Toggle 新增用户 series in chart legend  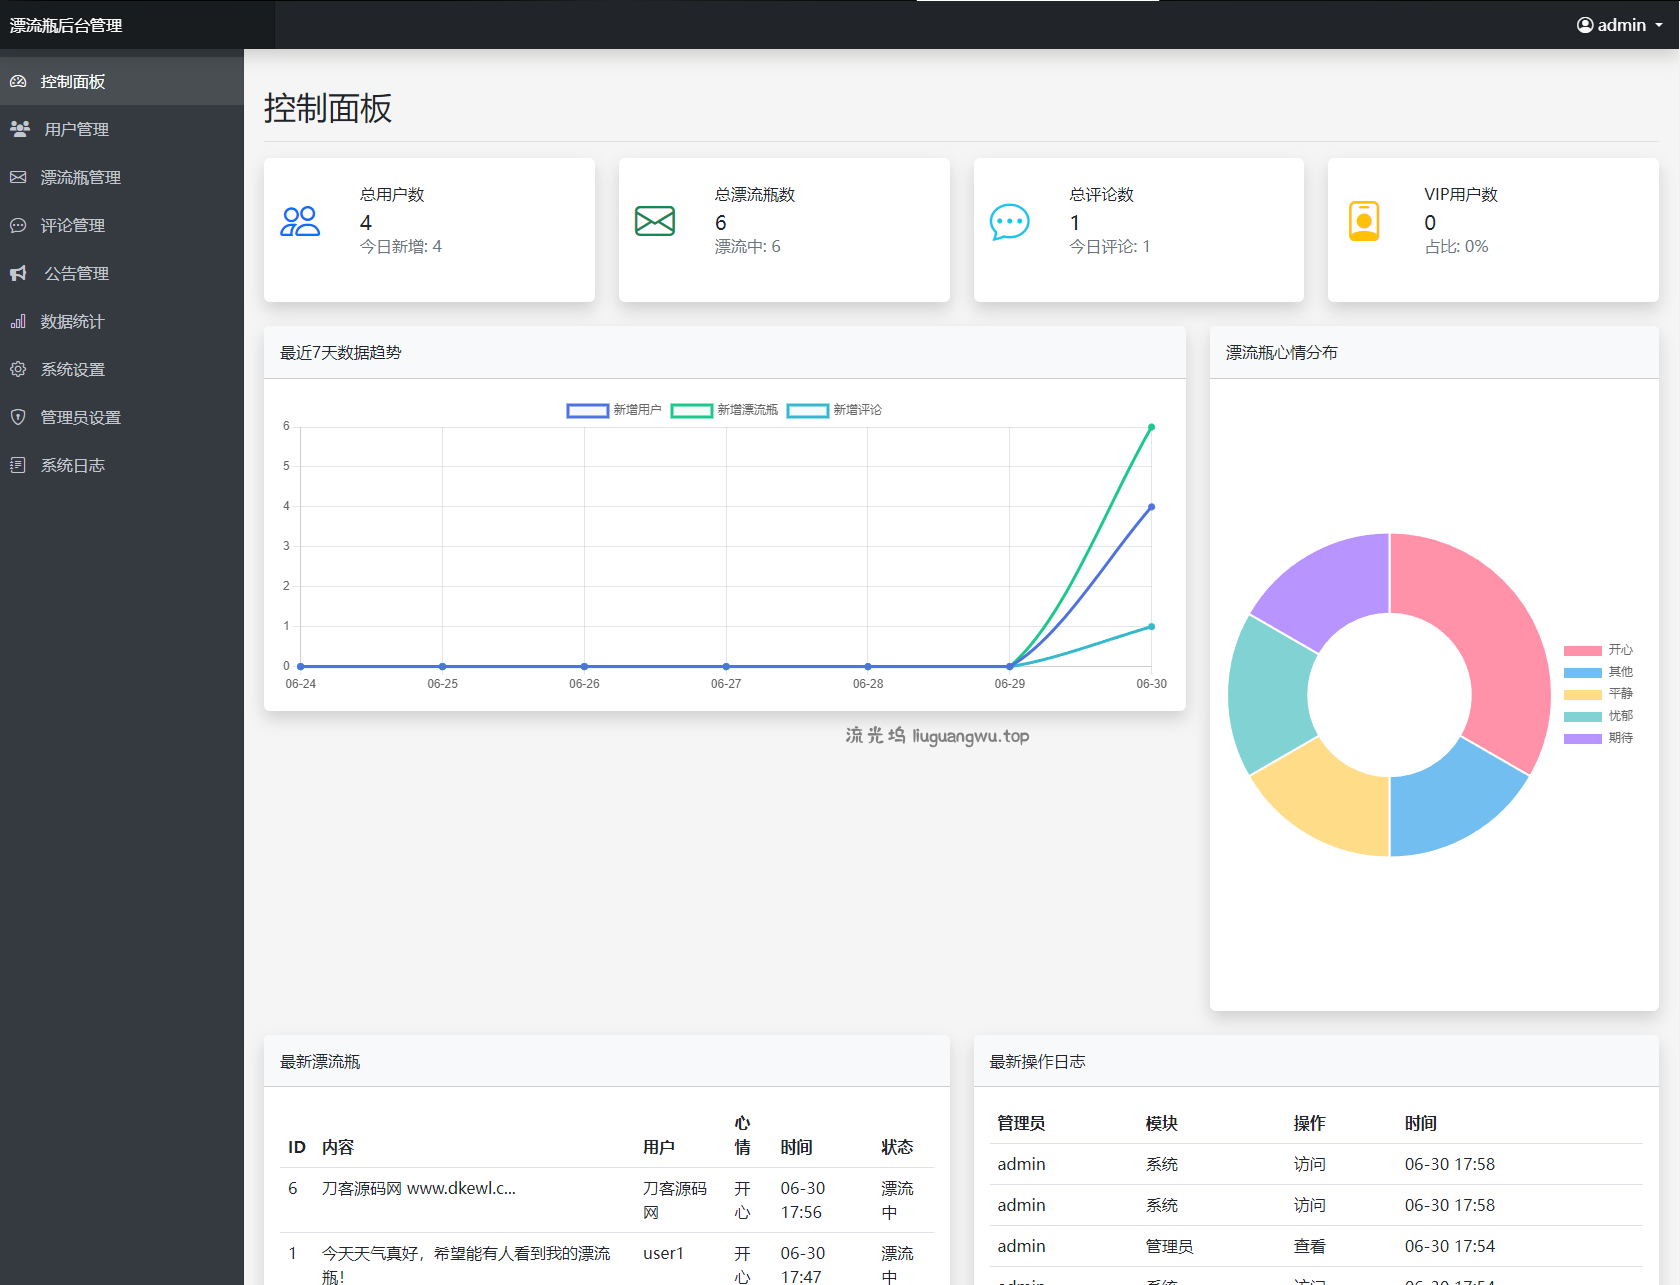pyautogui.click(x=613, y=410)
